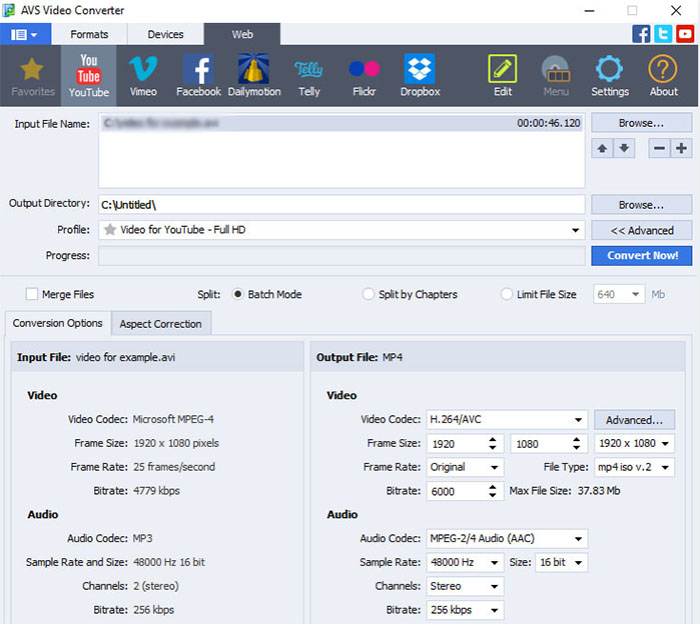The height and width of the screenshot is (624, 700).
Task: Select the Facebook upload profile icon
Action: click(198, 76)
